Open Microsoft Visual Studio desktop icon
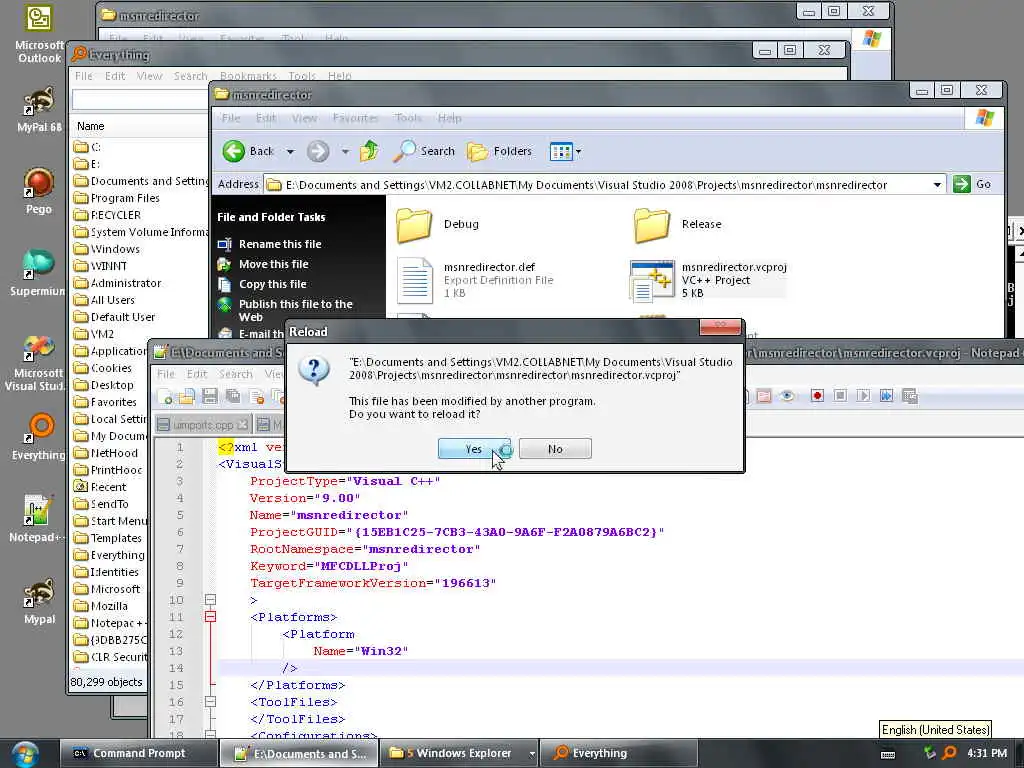 click(x=37, y=363)
